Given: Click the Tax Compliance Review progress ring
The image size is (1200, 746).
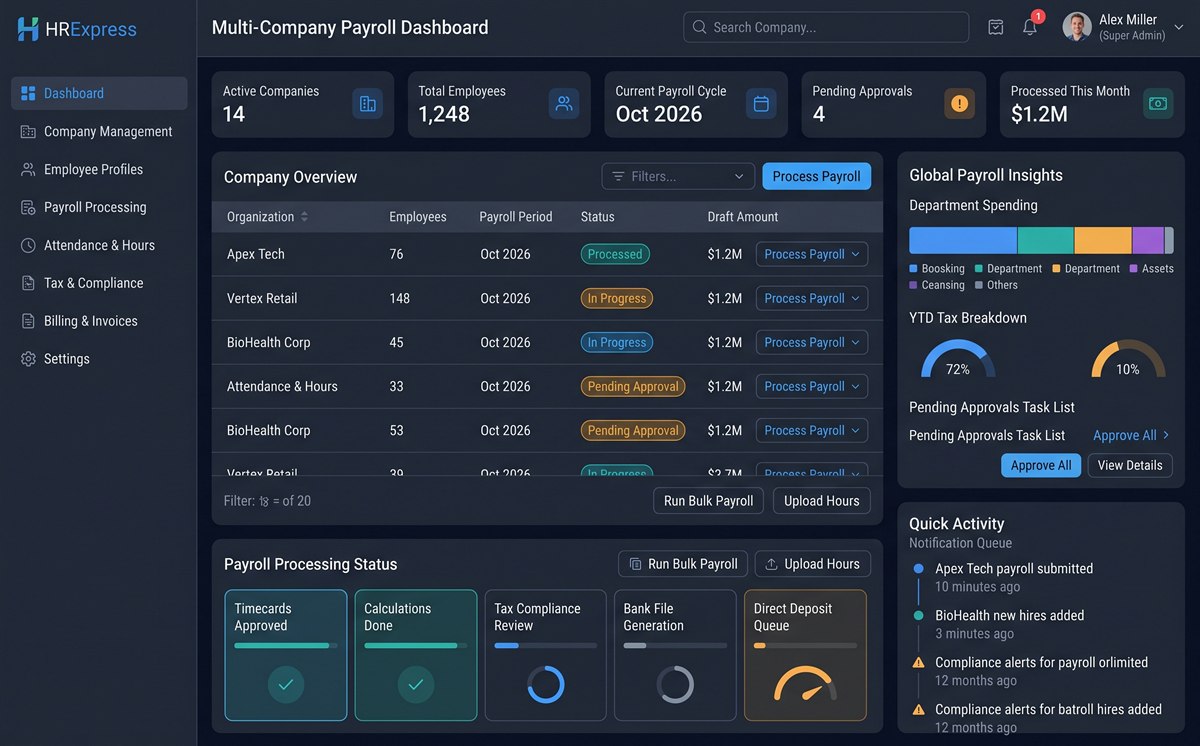Looking at the screenshot, I should (546, 684).
